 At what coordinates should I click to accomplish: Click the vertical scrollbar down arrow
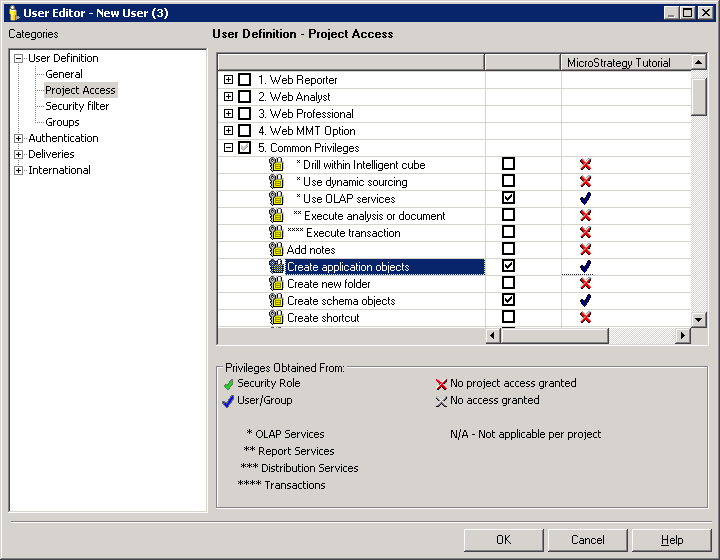coord(700,319)
